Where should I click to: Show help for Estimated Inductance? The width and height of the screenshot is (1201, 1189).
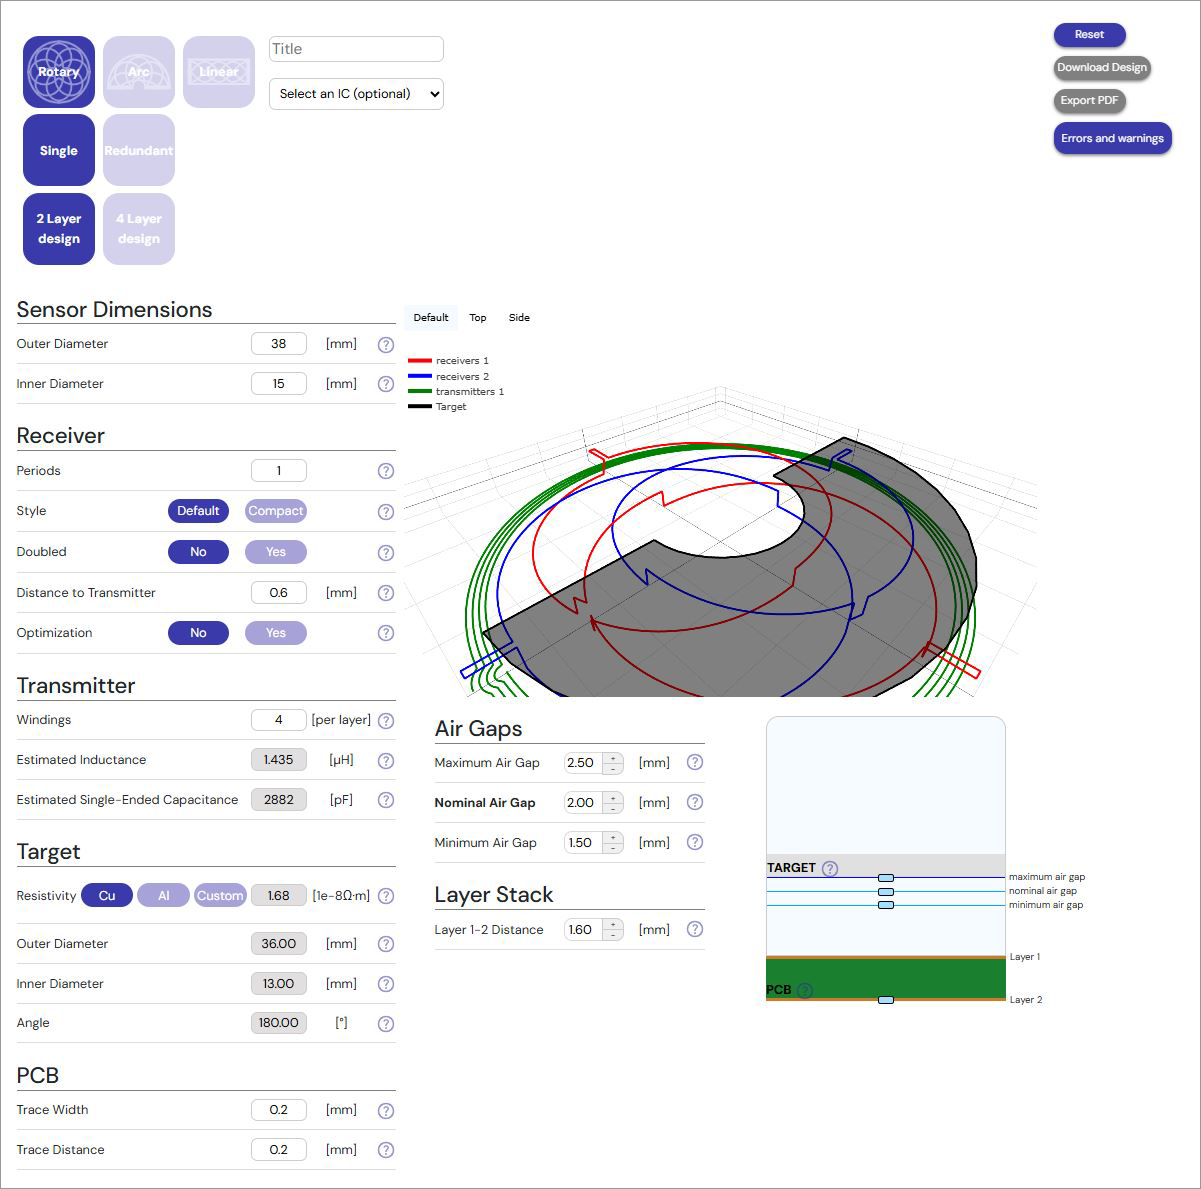point(386,761)
